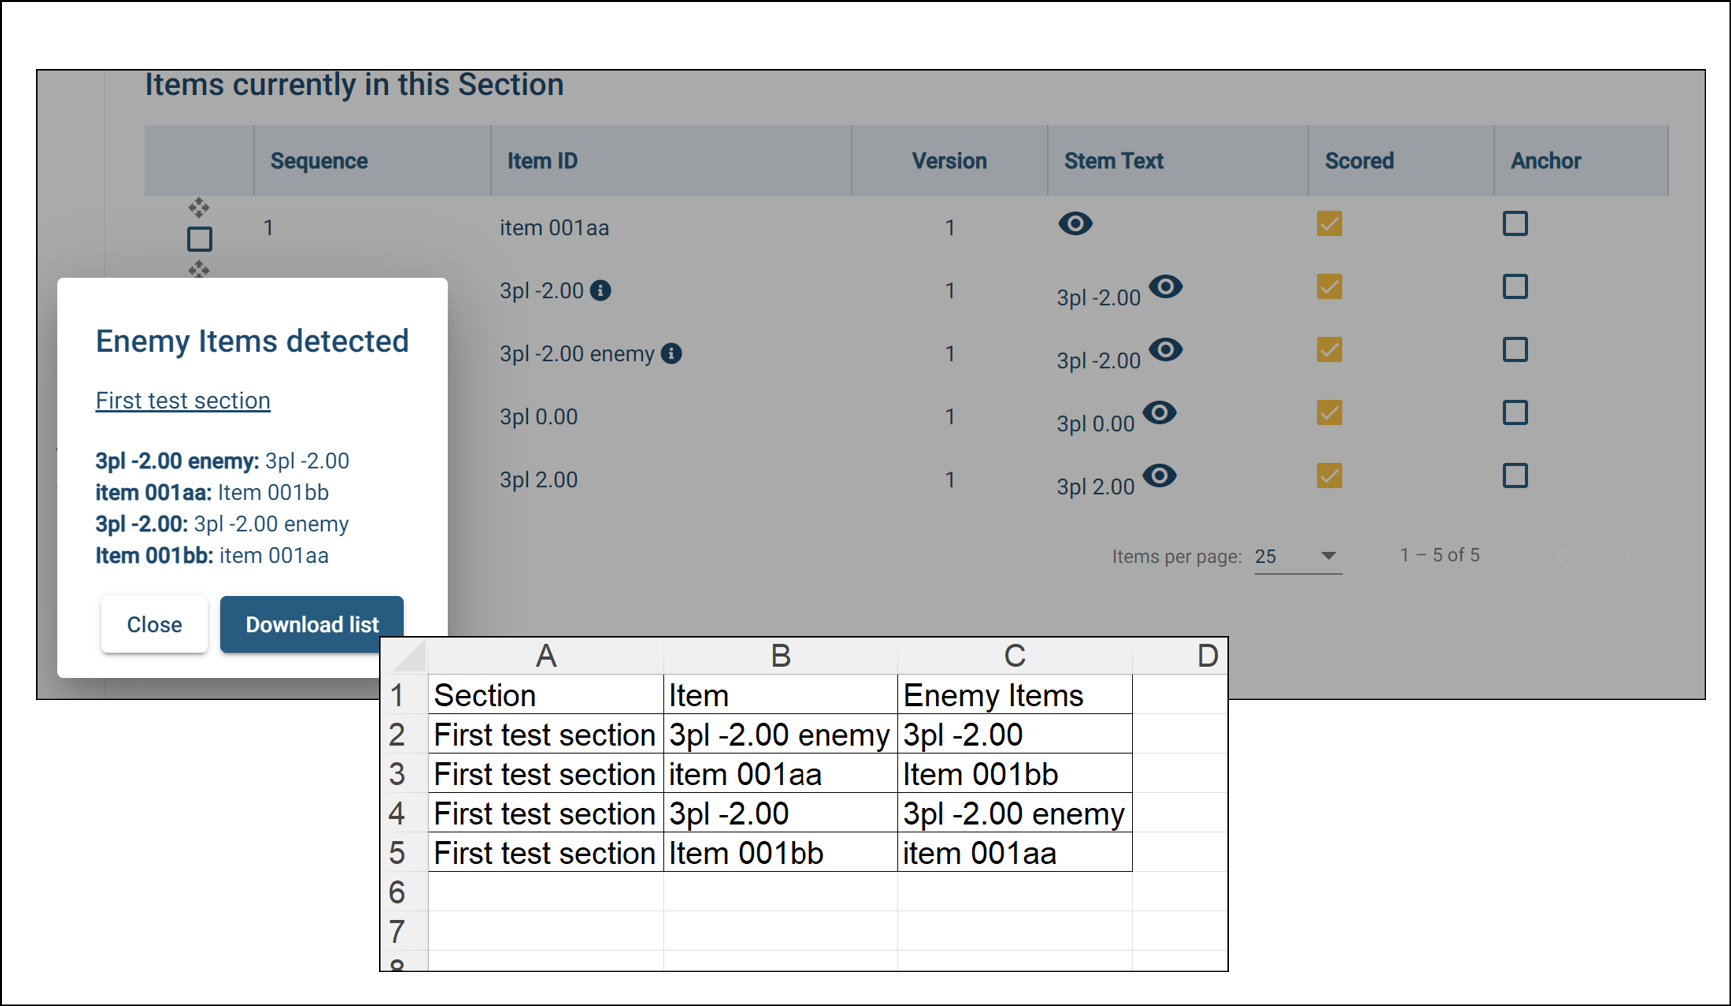Select spreadsheet column A header
The image size is (1731, 1006).
tap(546, 656)
